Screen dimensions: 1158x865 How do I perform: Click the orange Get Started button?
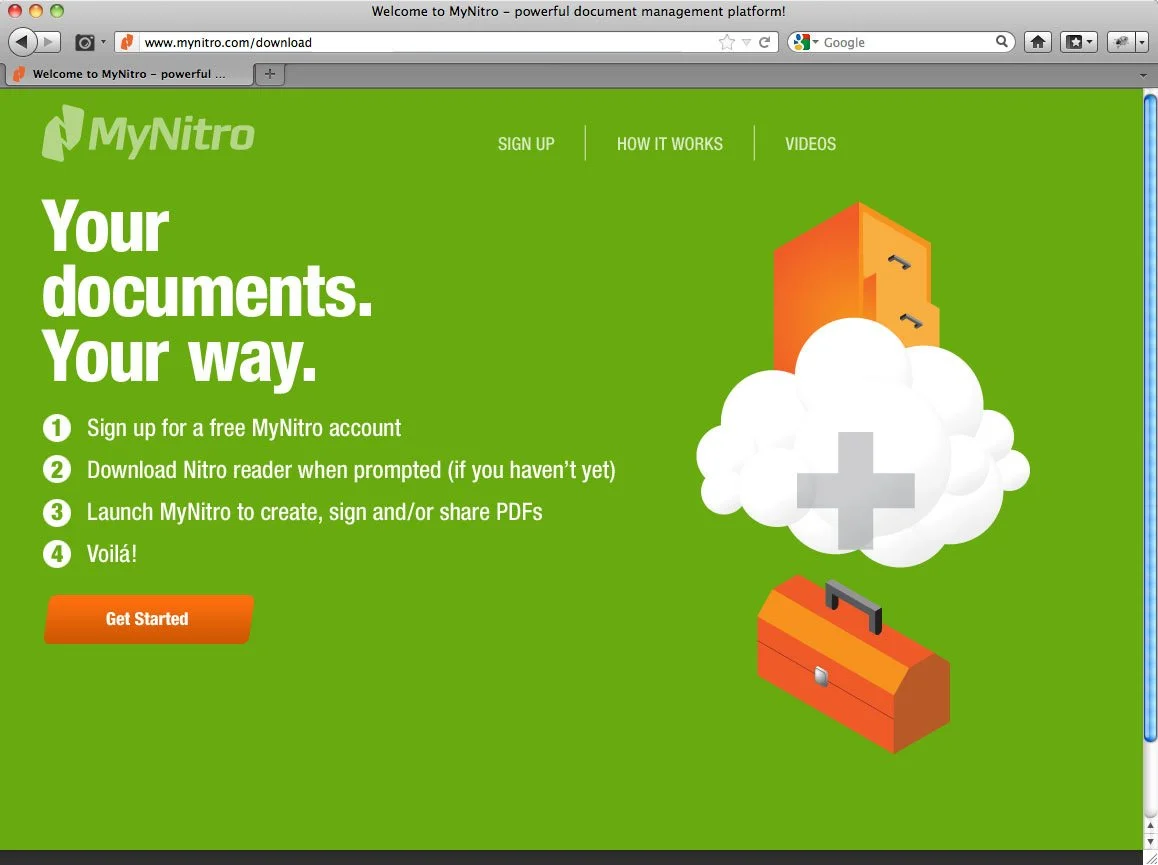(148, 619)
